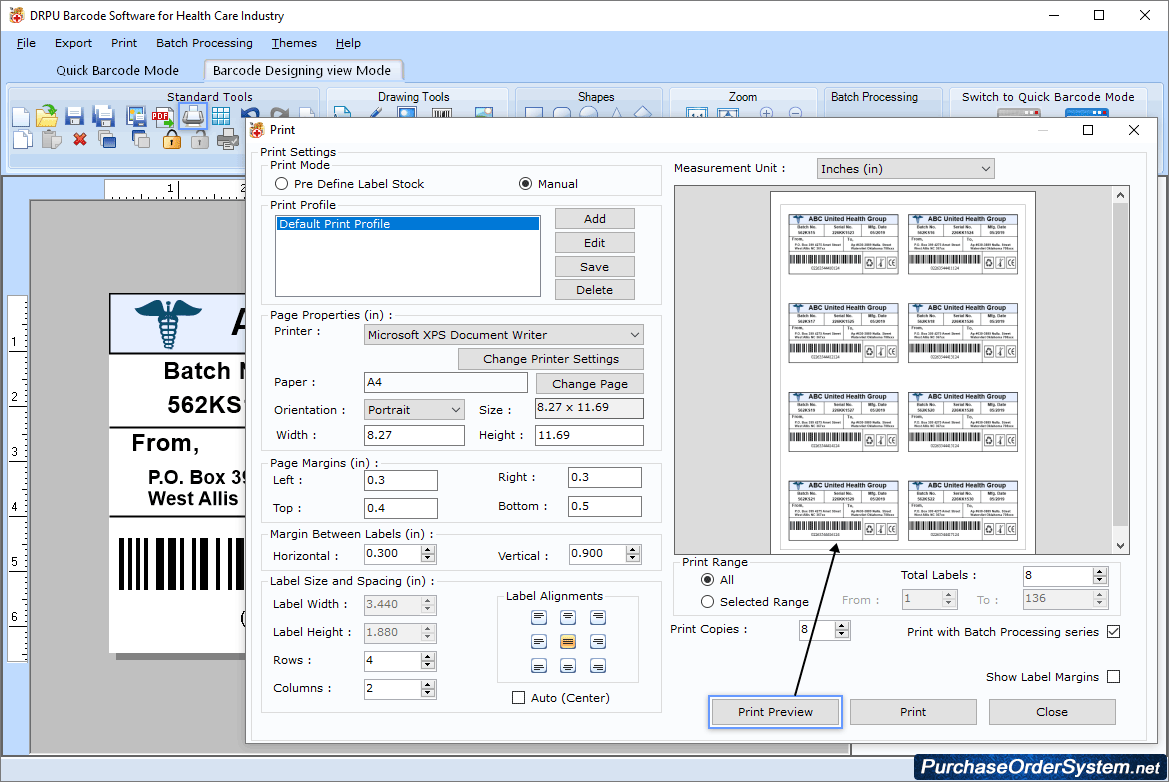The image size is (1169, 782).
Task: Select the Manual print mode radio button
Action: point(525,183)
